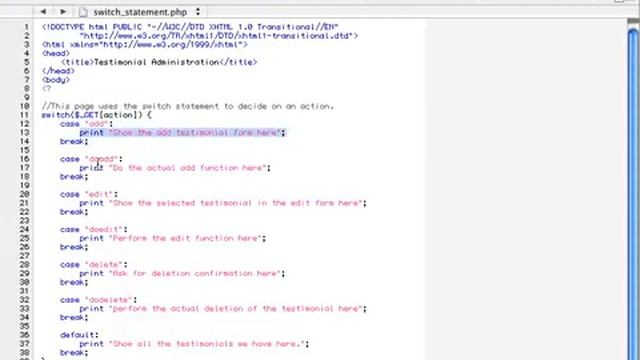Click break; on line 14
The height and width of the screenshot is (360, 640).
74,141
